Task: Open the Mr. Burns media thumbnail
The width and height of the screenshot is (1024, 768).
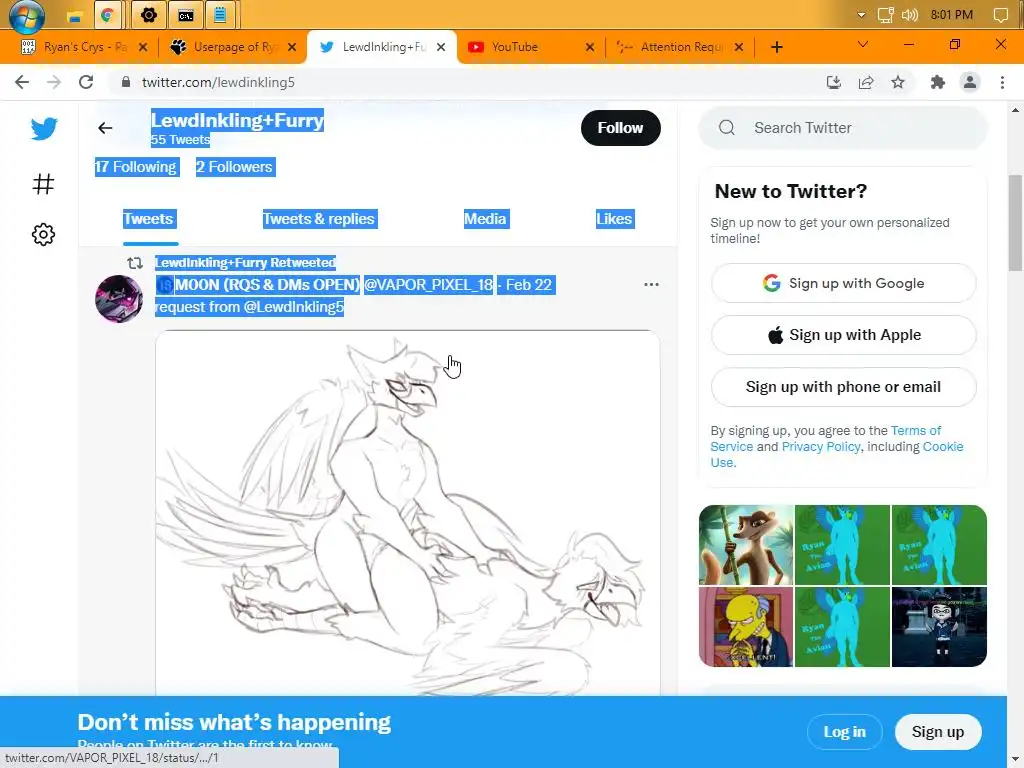Action: pyautogui.click(x=746, y=627)
